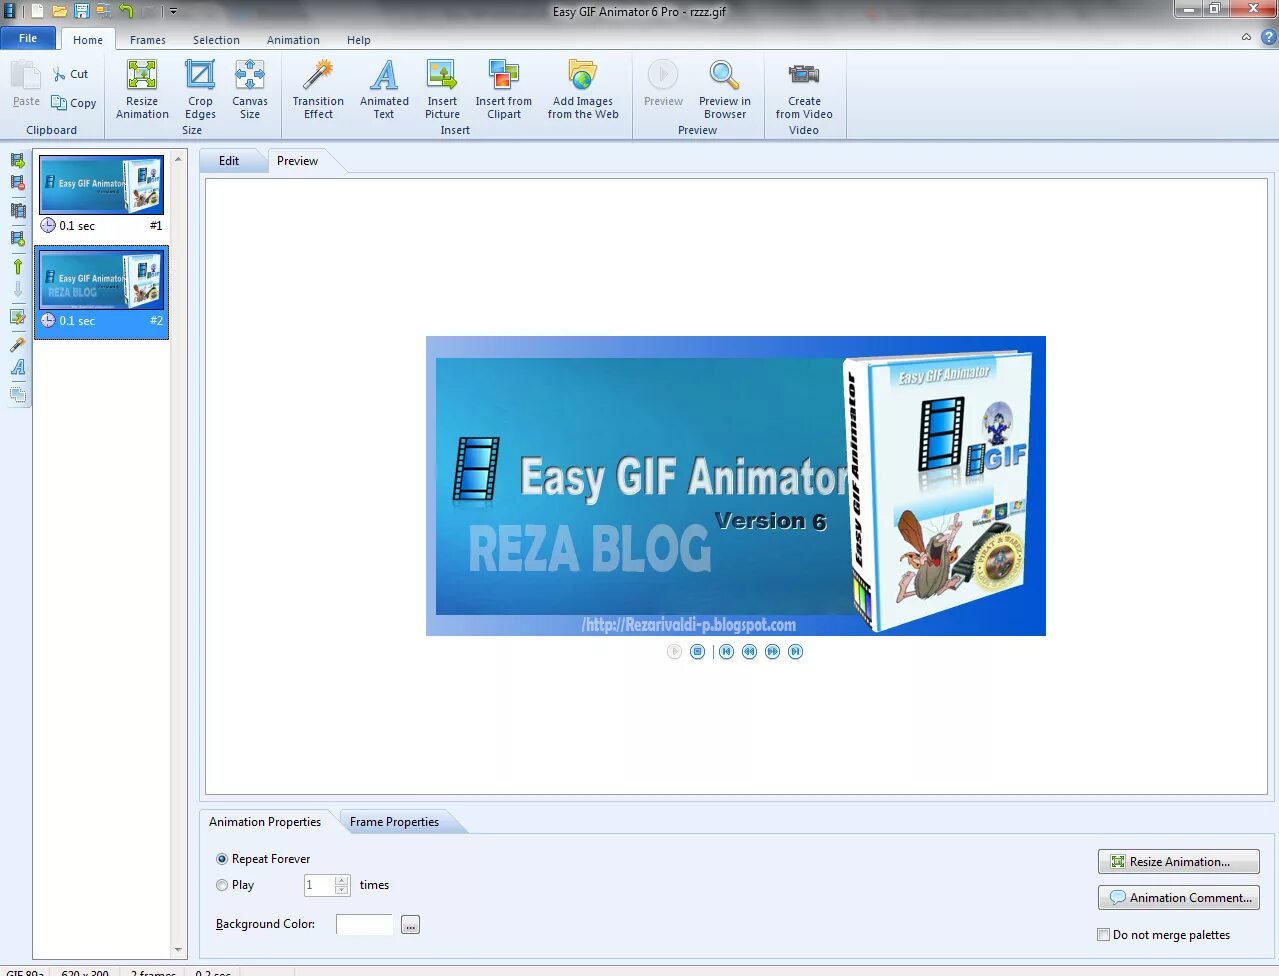This screenshot has width=1279, height=976.
Task: Collapse the ribbon with the small chevron
Action: [x=1246, y=37]
